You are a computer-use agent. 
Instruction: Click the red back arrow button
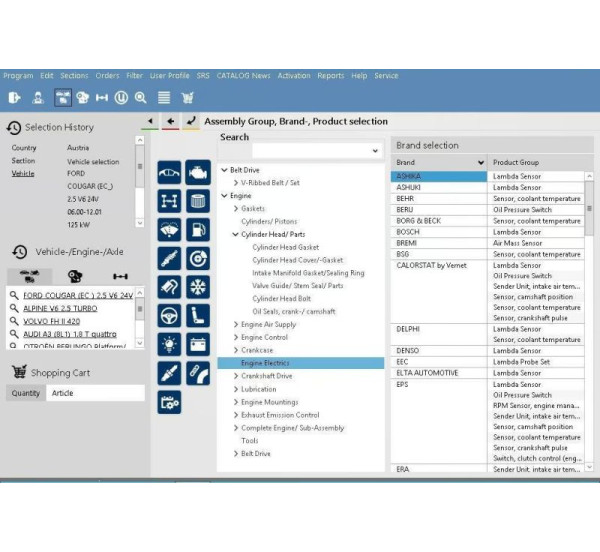(x=170, y=121)
